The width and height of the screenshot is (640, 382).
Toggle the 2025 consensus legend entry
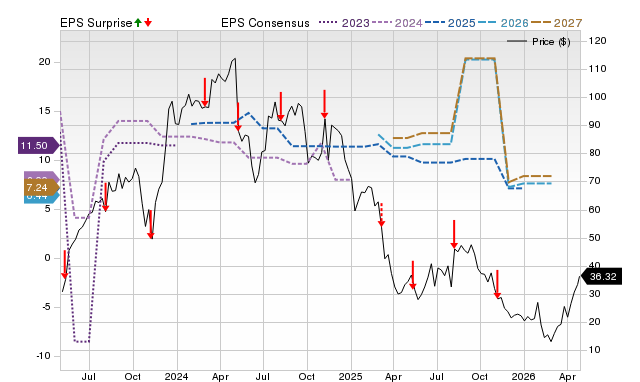point(450,23)
